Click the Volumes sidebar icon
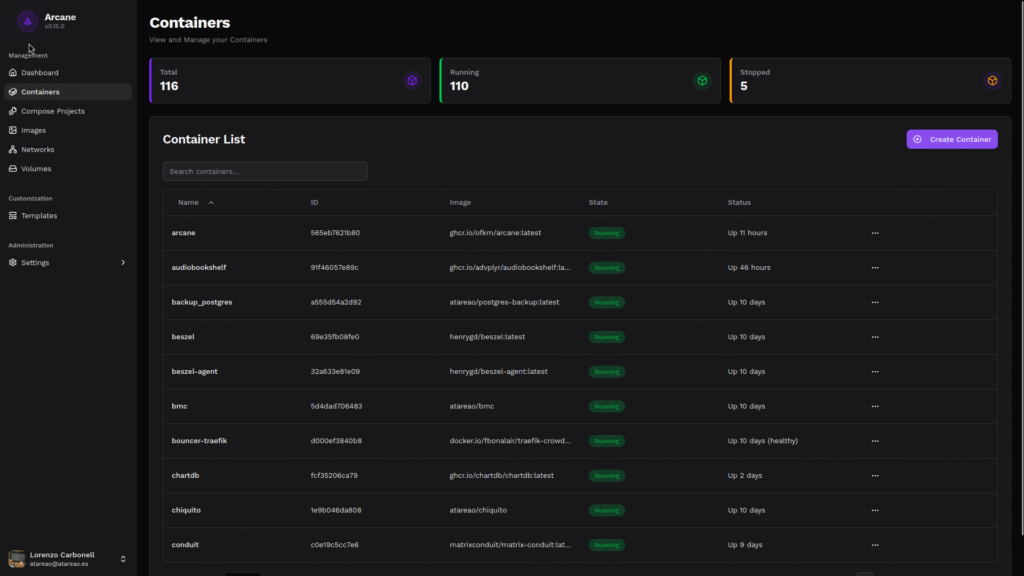The height and width of the screenshot is (576, 1024). tap(13, 169)
